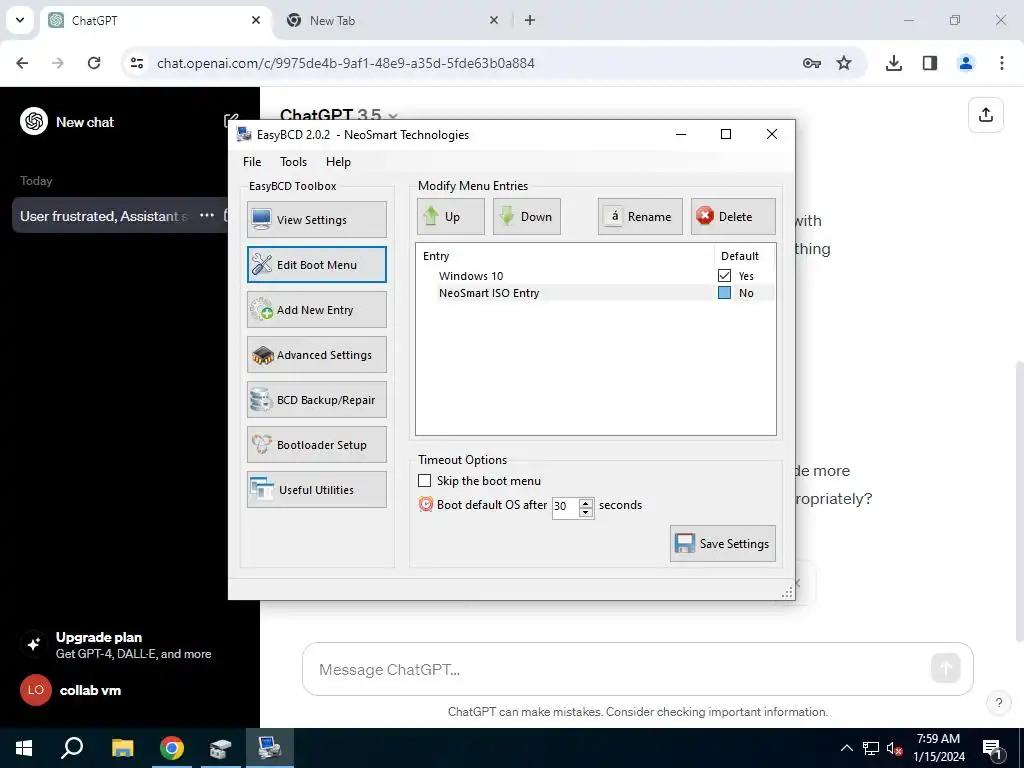Open Add New Entry section

tap(317, 310)
